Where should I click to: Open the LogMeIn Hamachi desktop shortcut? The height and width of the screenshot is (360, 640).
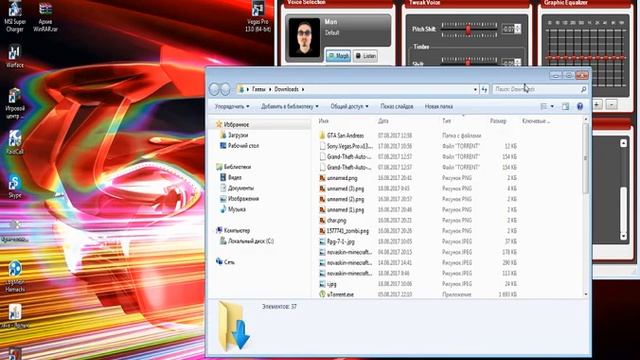[x=15, y=277]
